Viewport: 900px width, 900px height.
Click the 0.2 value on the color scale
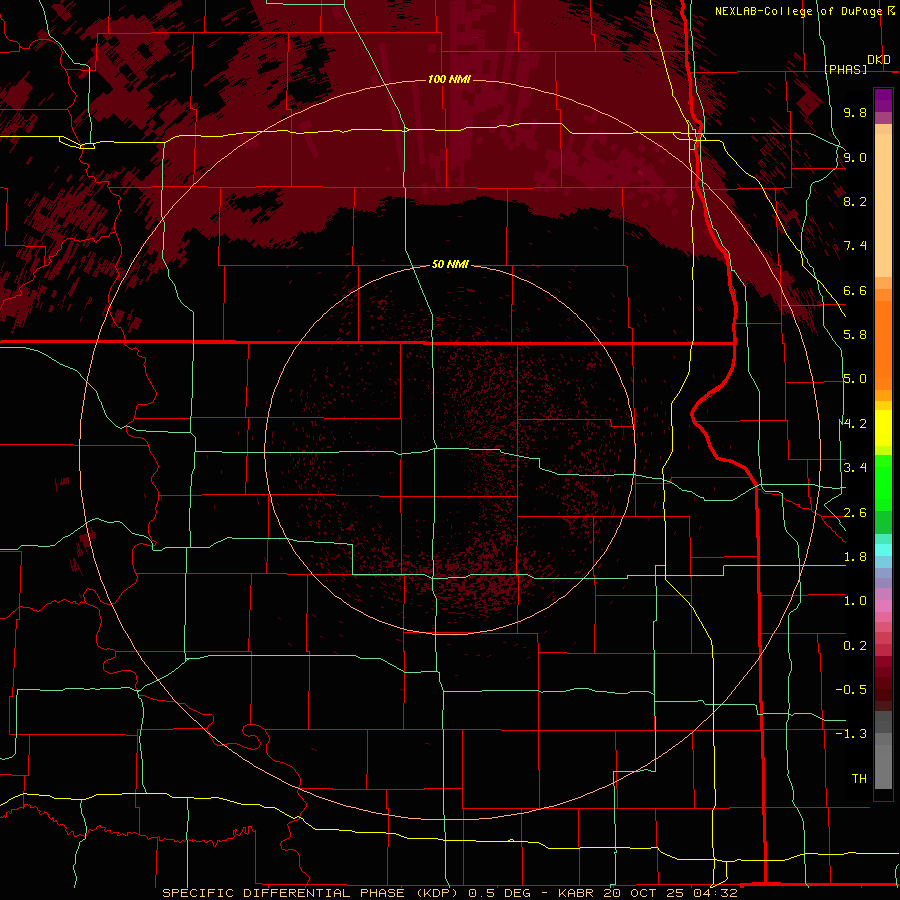(855, 645)
